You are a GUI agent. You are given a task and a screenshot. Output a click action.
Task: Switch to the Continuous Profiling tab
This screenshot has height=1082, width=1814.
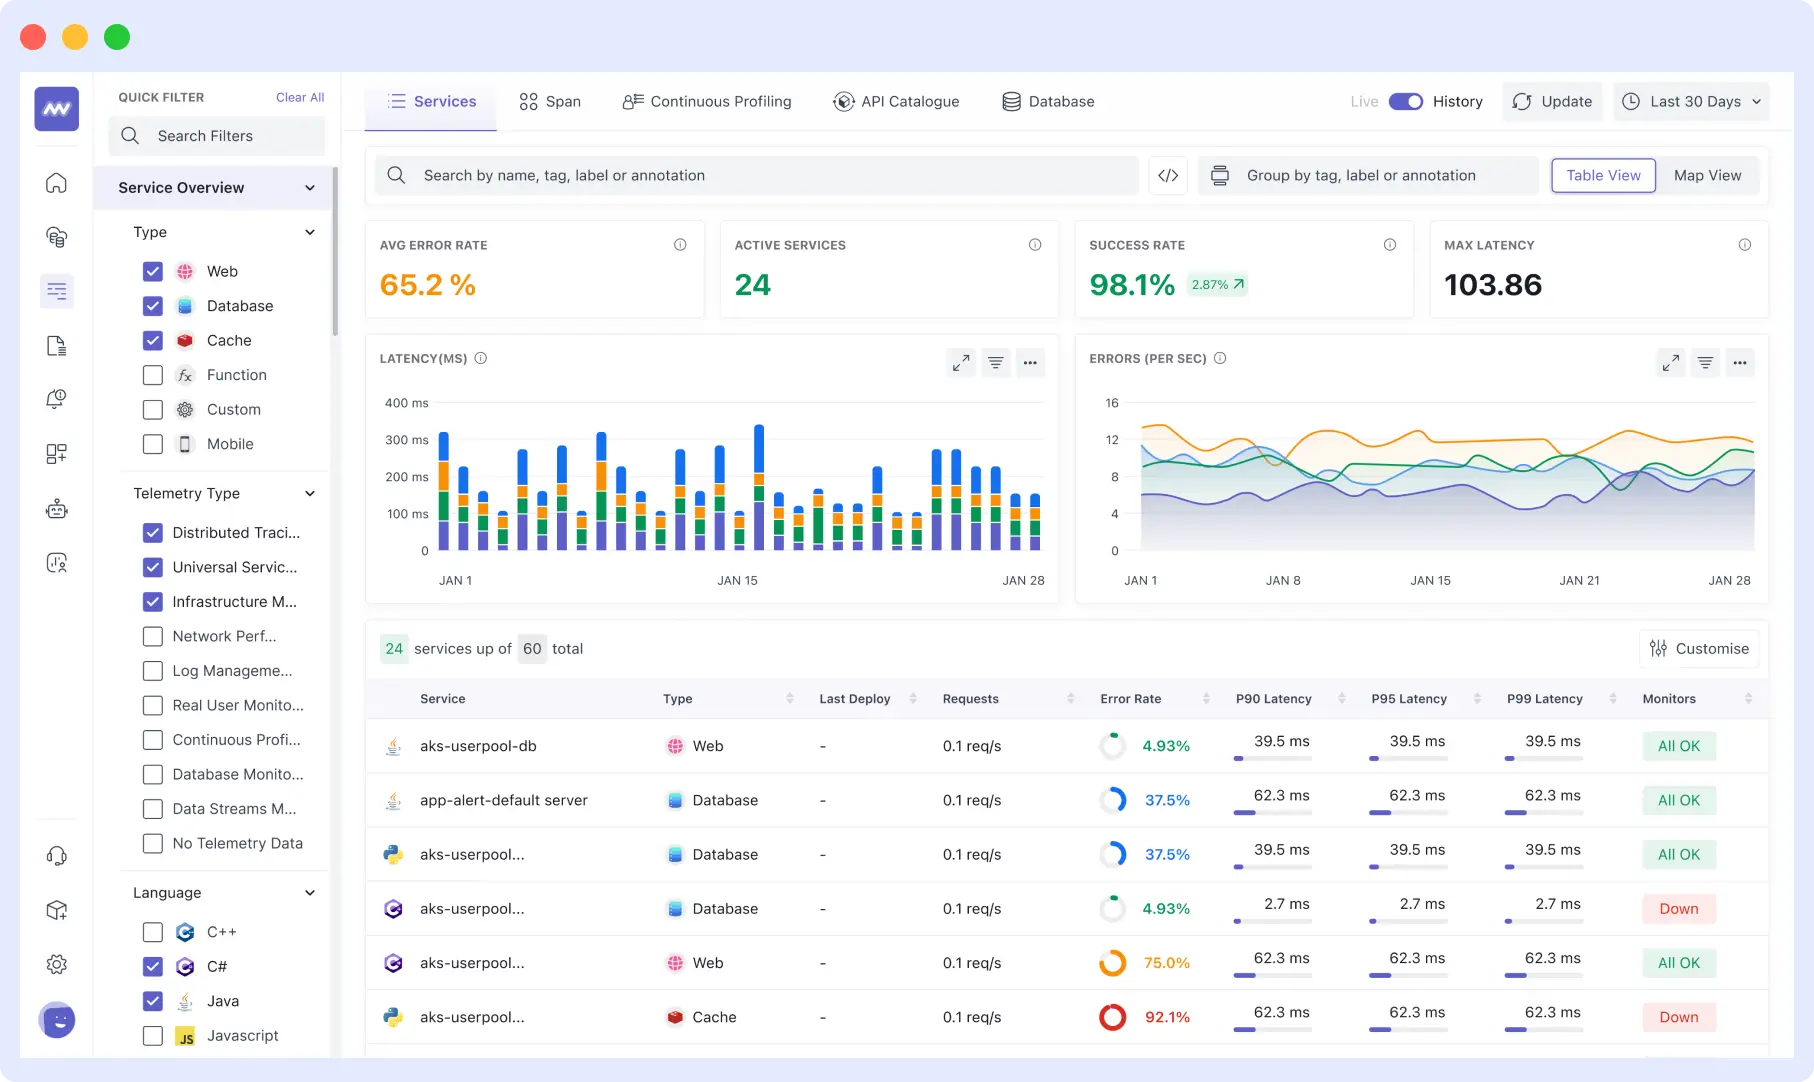pos(707,101)
